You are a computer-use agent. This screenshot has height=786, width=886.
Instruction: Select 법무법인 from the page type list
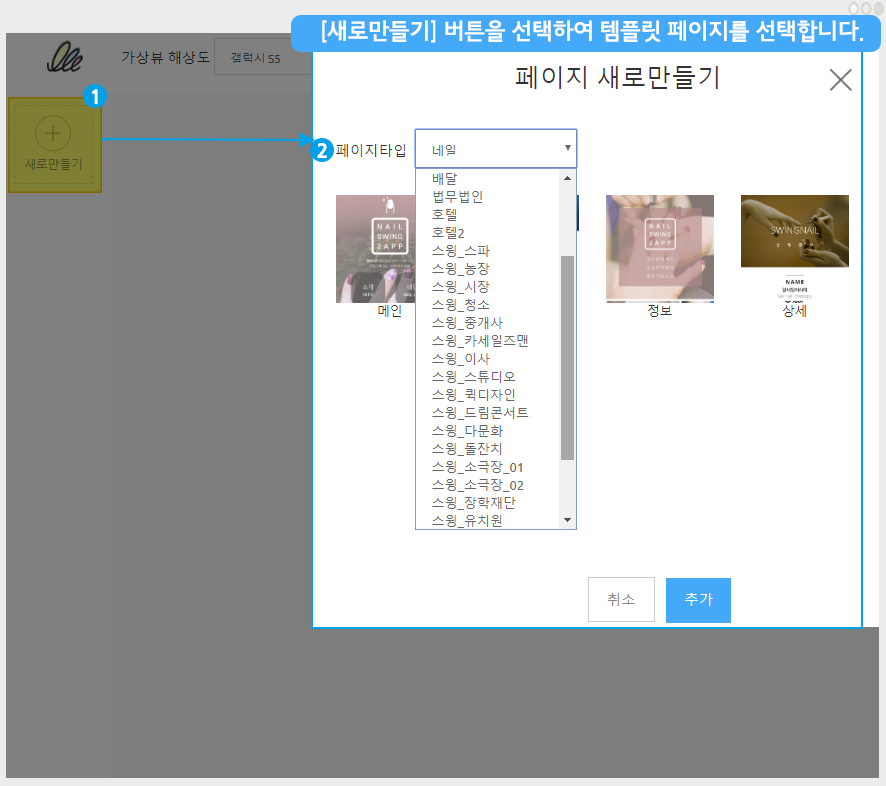click(x=457, y=196)
